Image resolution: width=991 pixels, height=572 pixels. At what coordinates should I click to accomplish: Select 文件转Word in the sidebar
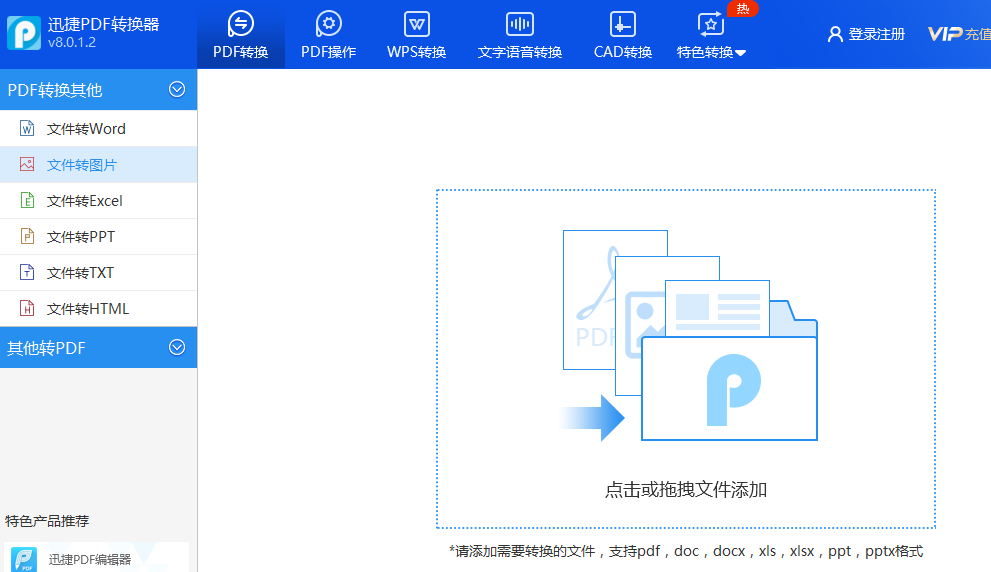point(99,128)
